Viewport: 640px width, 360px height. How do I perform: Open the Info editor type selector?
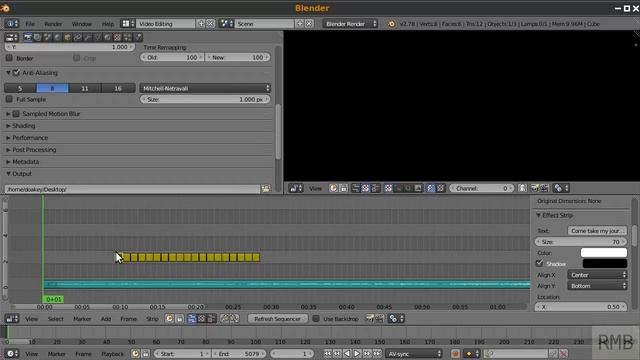[x=11, y=24]
